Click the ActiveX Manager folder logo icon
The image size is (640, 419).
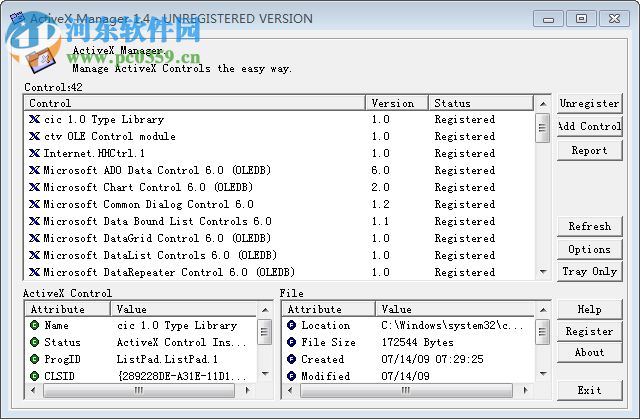pyautogui.click(x=40, y=60)
